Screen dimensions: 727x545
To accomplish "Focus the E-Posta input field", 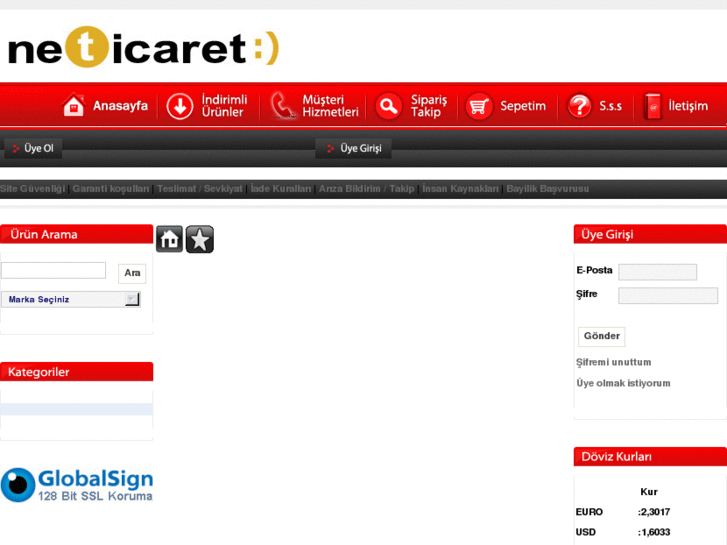I will 657,272.
